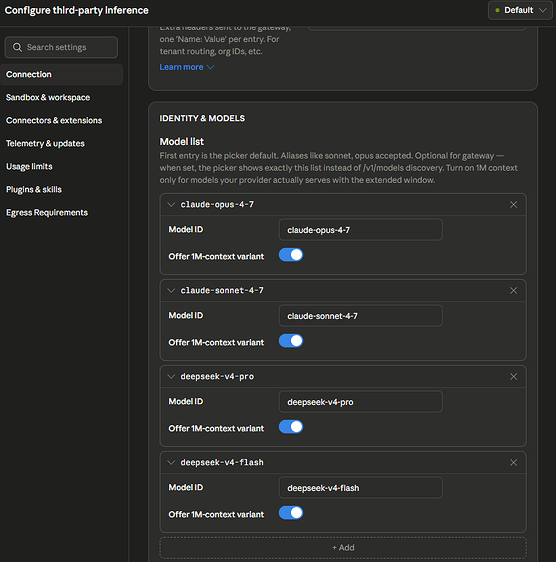Click the Configure third-party inference title
The height and width of the screenshot is (562, 556).
click(x=76, y=10)
